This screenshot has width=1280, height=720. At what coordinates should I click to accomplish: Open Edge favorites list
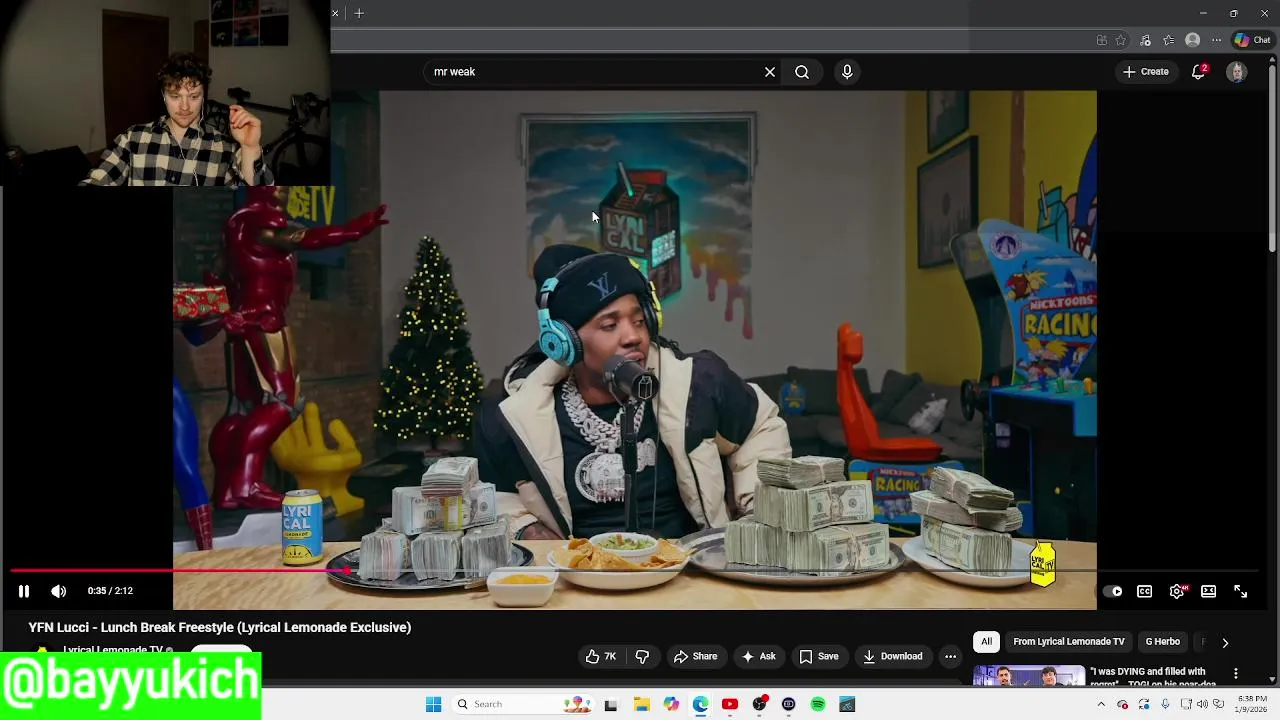1168,40
